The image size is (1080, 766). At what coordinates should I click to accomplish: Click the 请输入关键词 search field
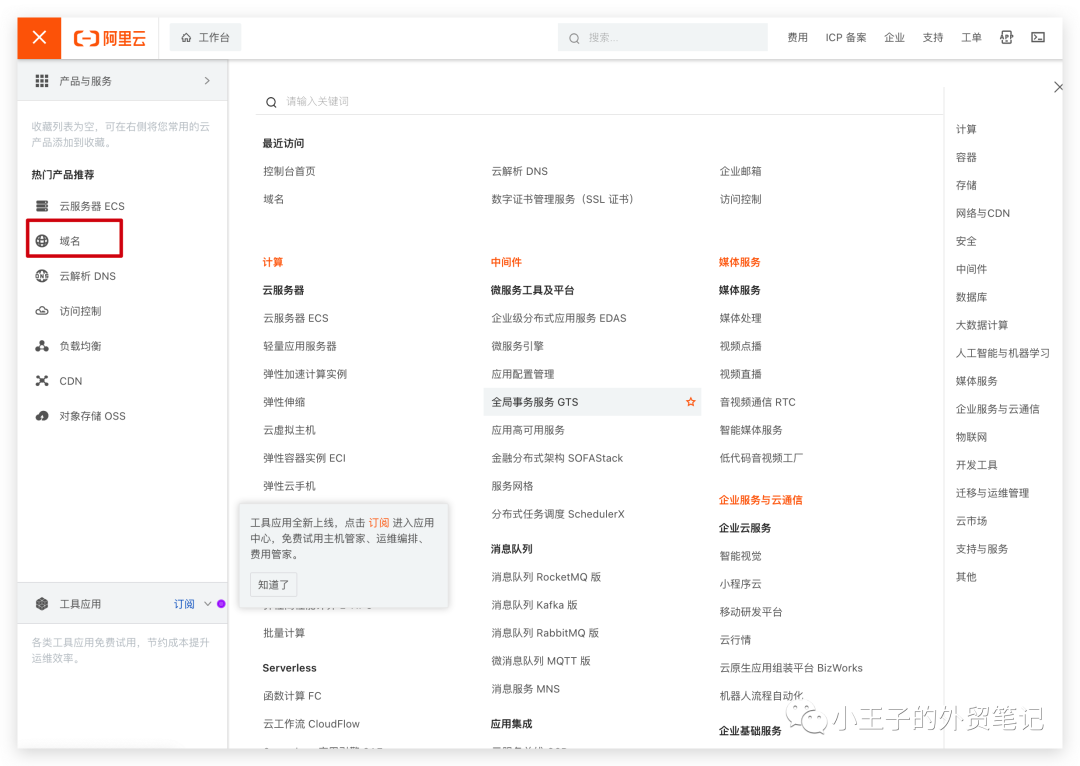[599, 101]
